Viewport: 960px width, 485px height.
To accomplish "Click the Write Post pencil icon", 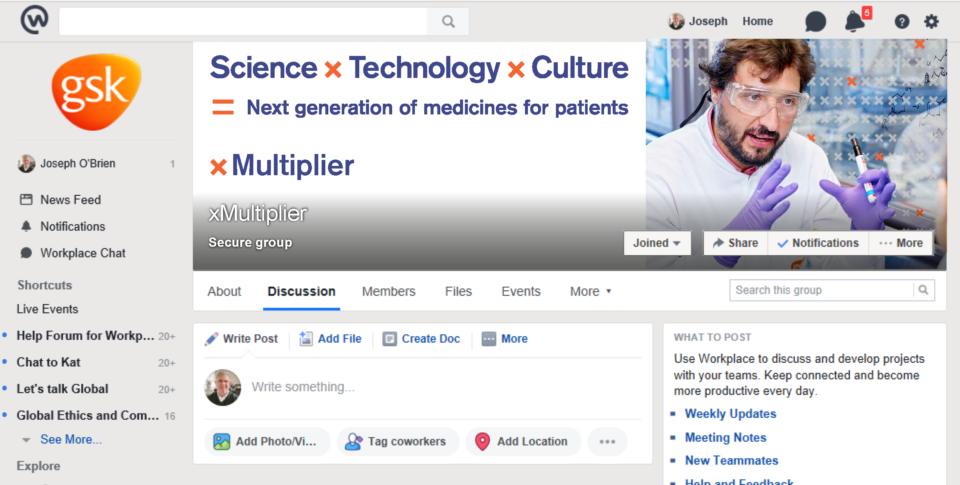I will pos(212,339).
